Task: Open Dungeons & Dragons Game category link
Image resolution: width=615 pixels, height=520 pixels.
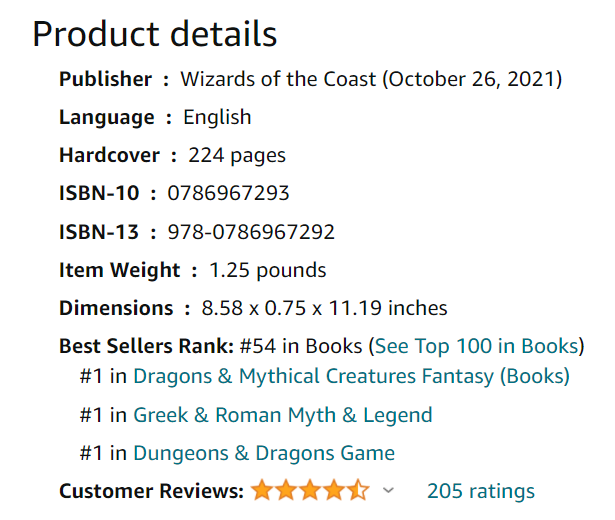Action: tap(264, 453)
